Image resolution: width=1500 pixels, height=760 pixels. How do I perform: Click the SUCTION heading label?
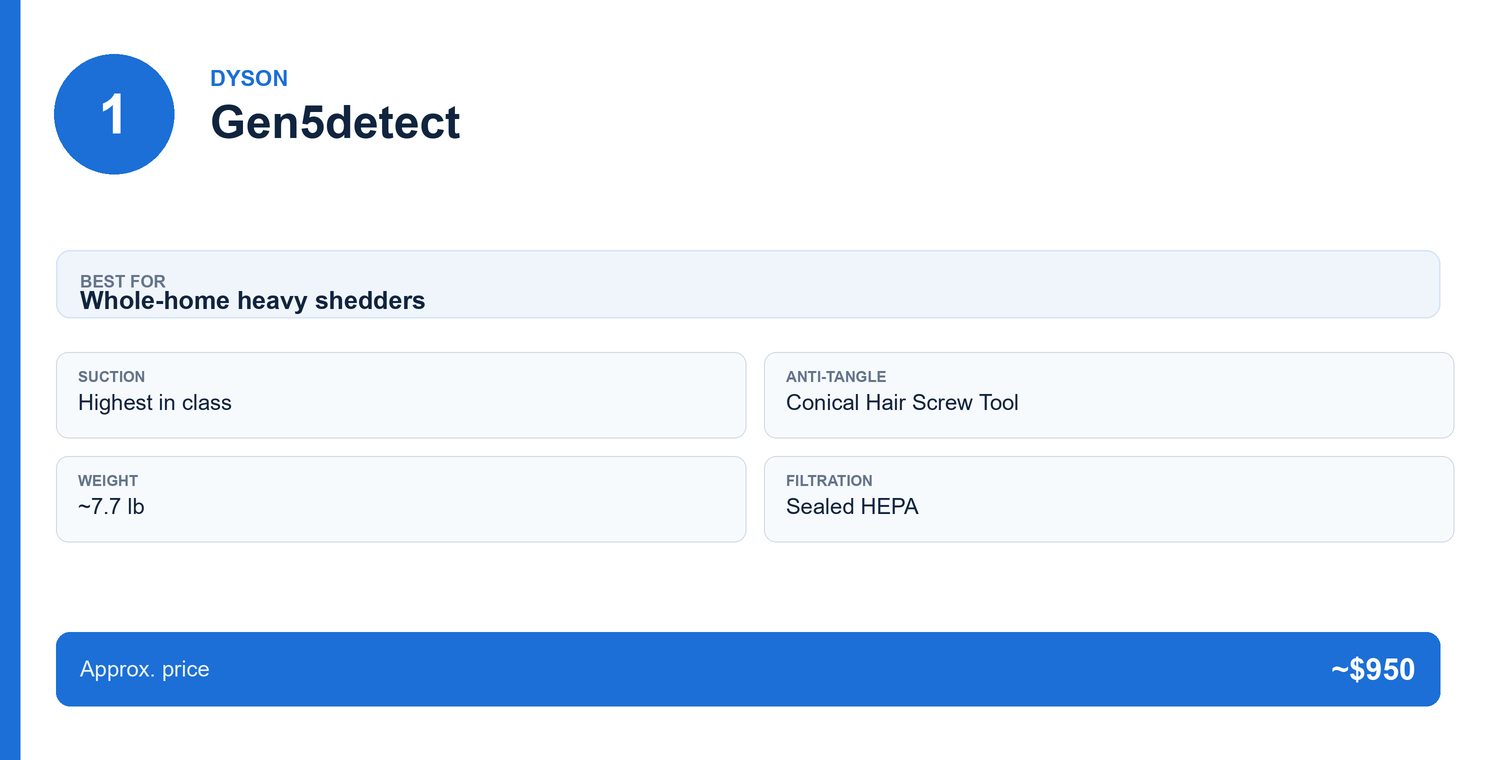(112, 377)
